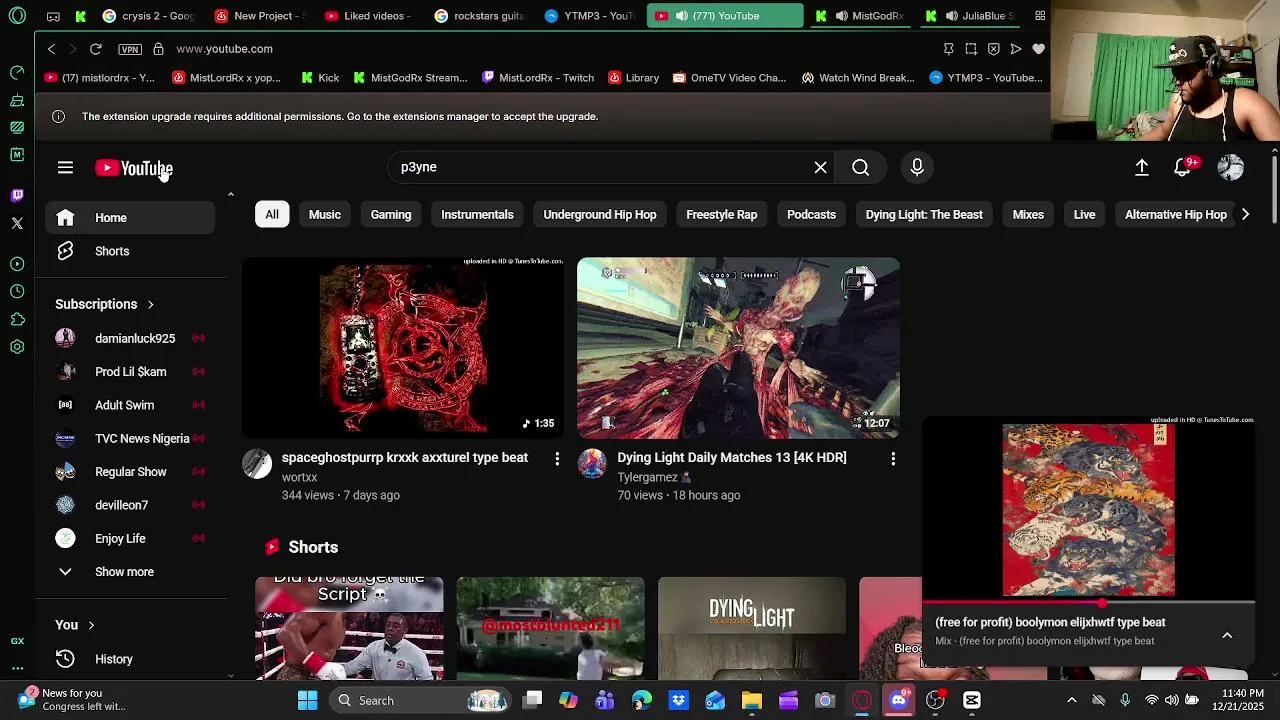1280x720 pixels.
Task: Show hidden system tray icons chevron
Action: tap(1072, 700)
